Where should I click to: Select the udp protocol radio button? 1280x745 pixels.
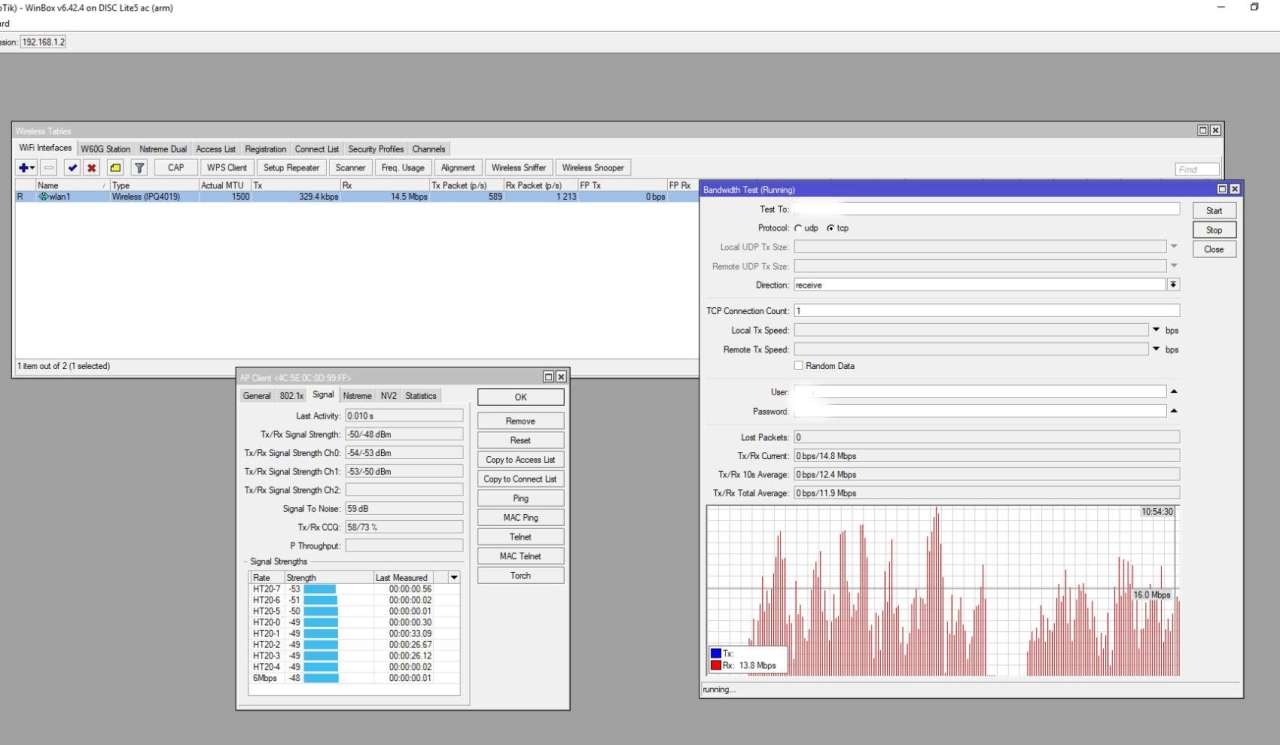[798, 228]
